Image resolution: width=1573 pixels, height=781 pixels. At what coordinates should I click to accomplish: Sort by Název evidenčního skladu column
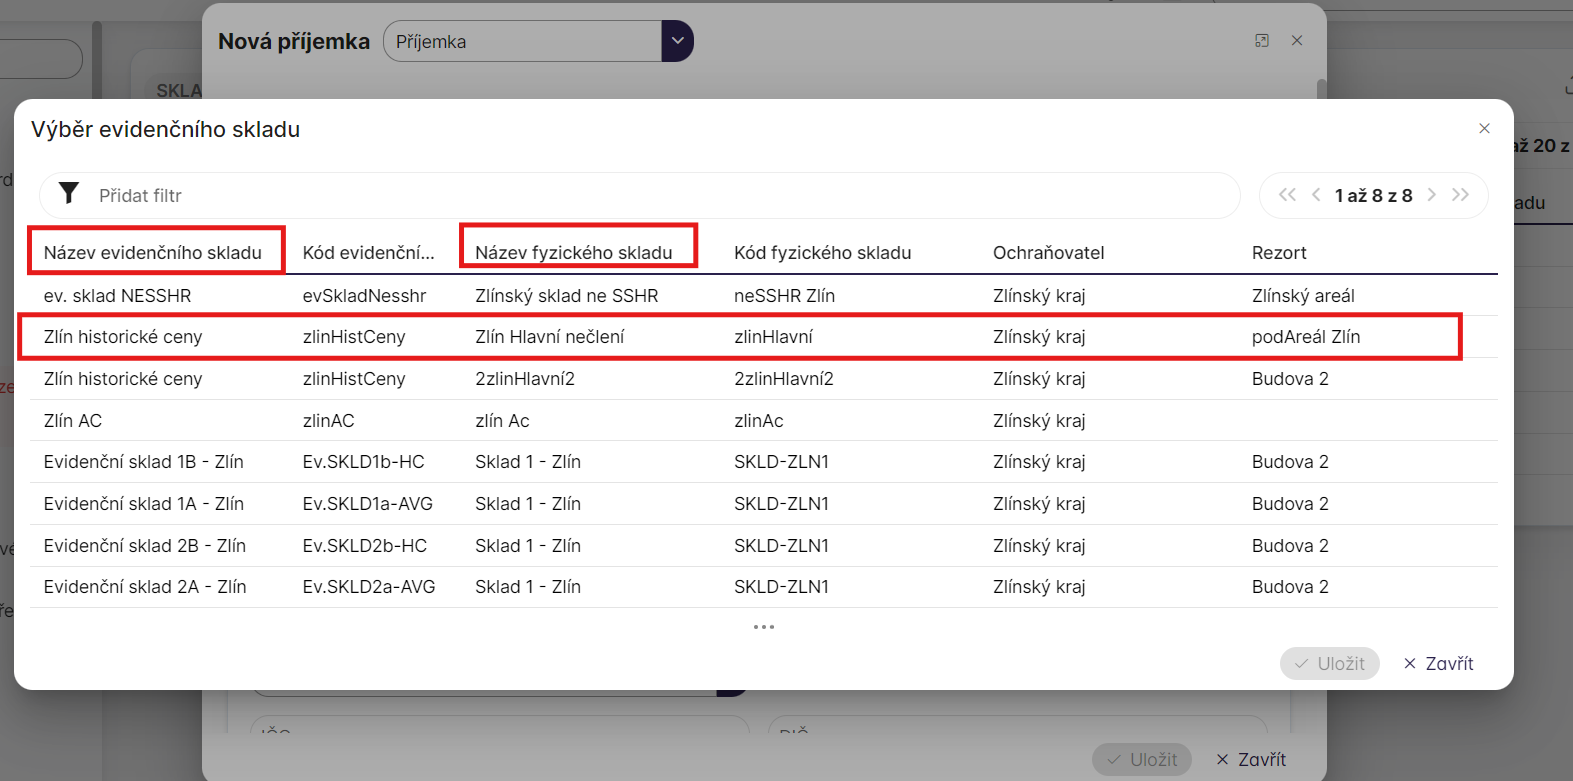point(153,253)
